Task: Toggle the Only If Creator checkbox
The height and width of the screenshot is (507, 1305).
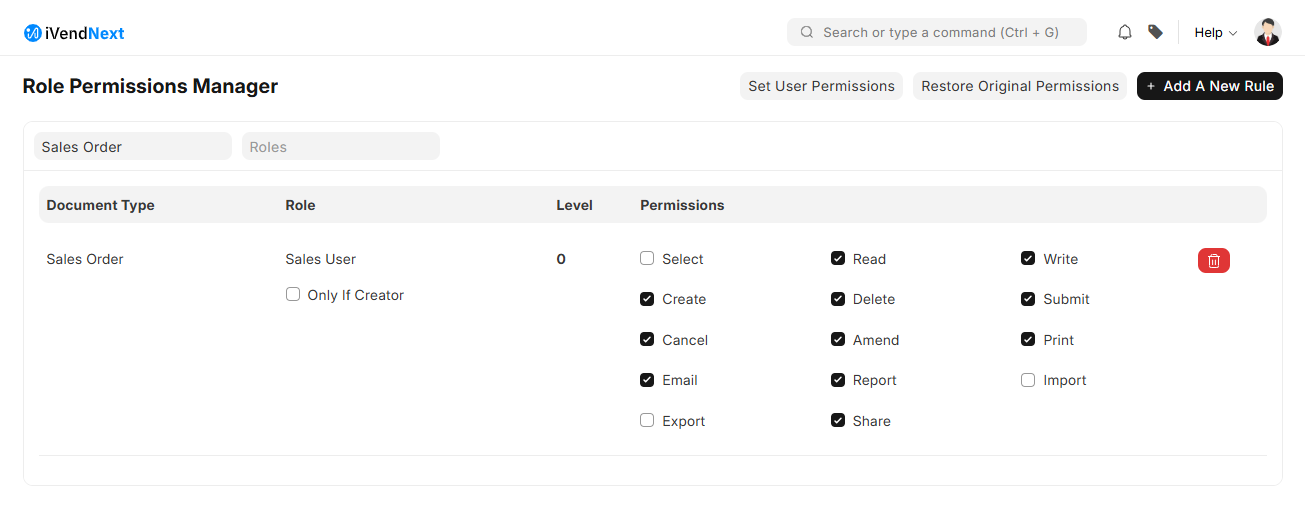Action: 293,294
